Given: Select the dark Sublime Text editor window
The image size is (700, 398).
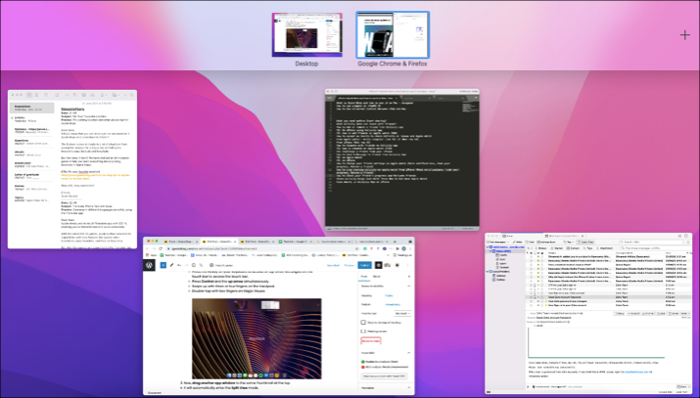Looking at the screenshot, I should coord(402,159).
